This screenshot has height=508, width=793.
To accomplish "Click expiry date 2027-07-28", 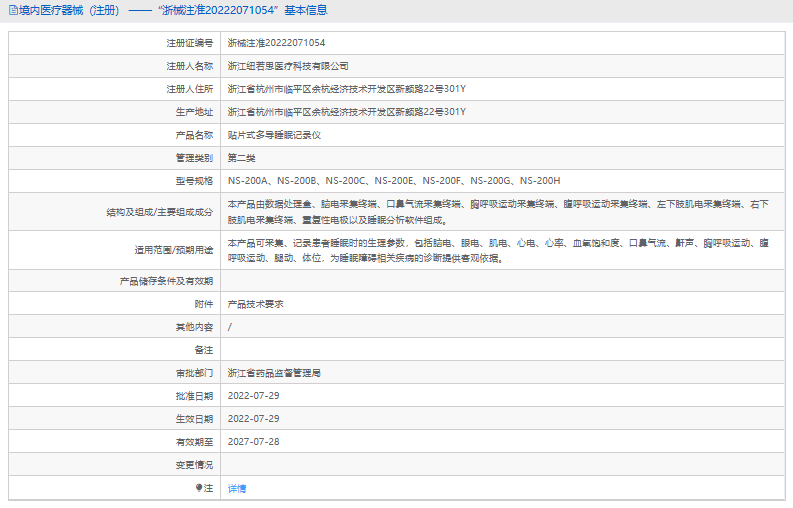I will (253, 442).
